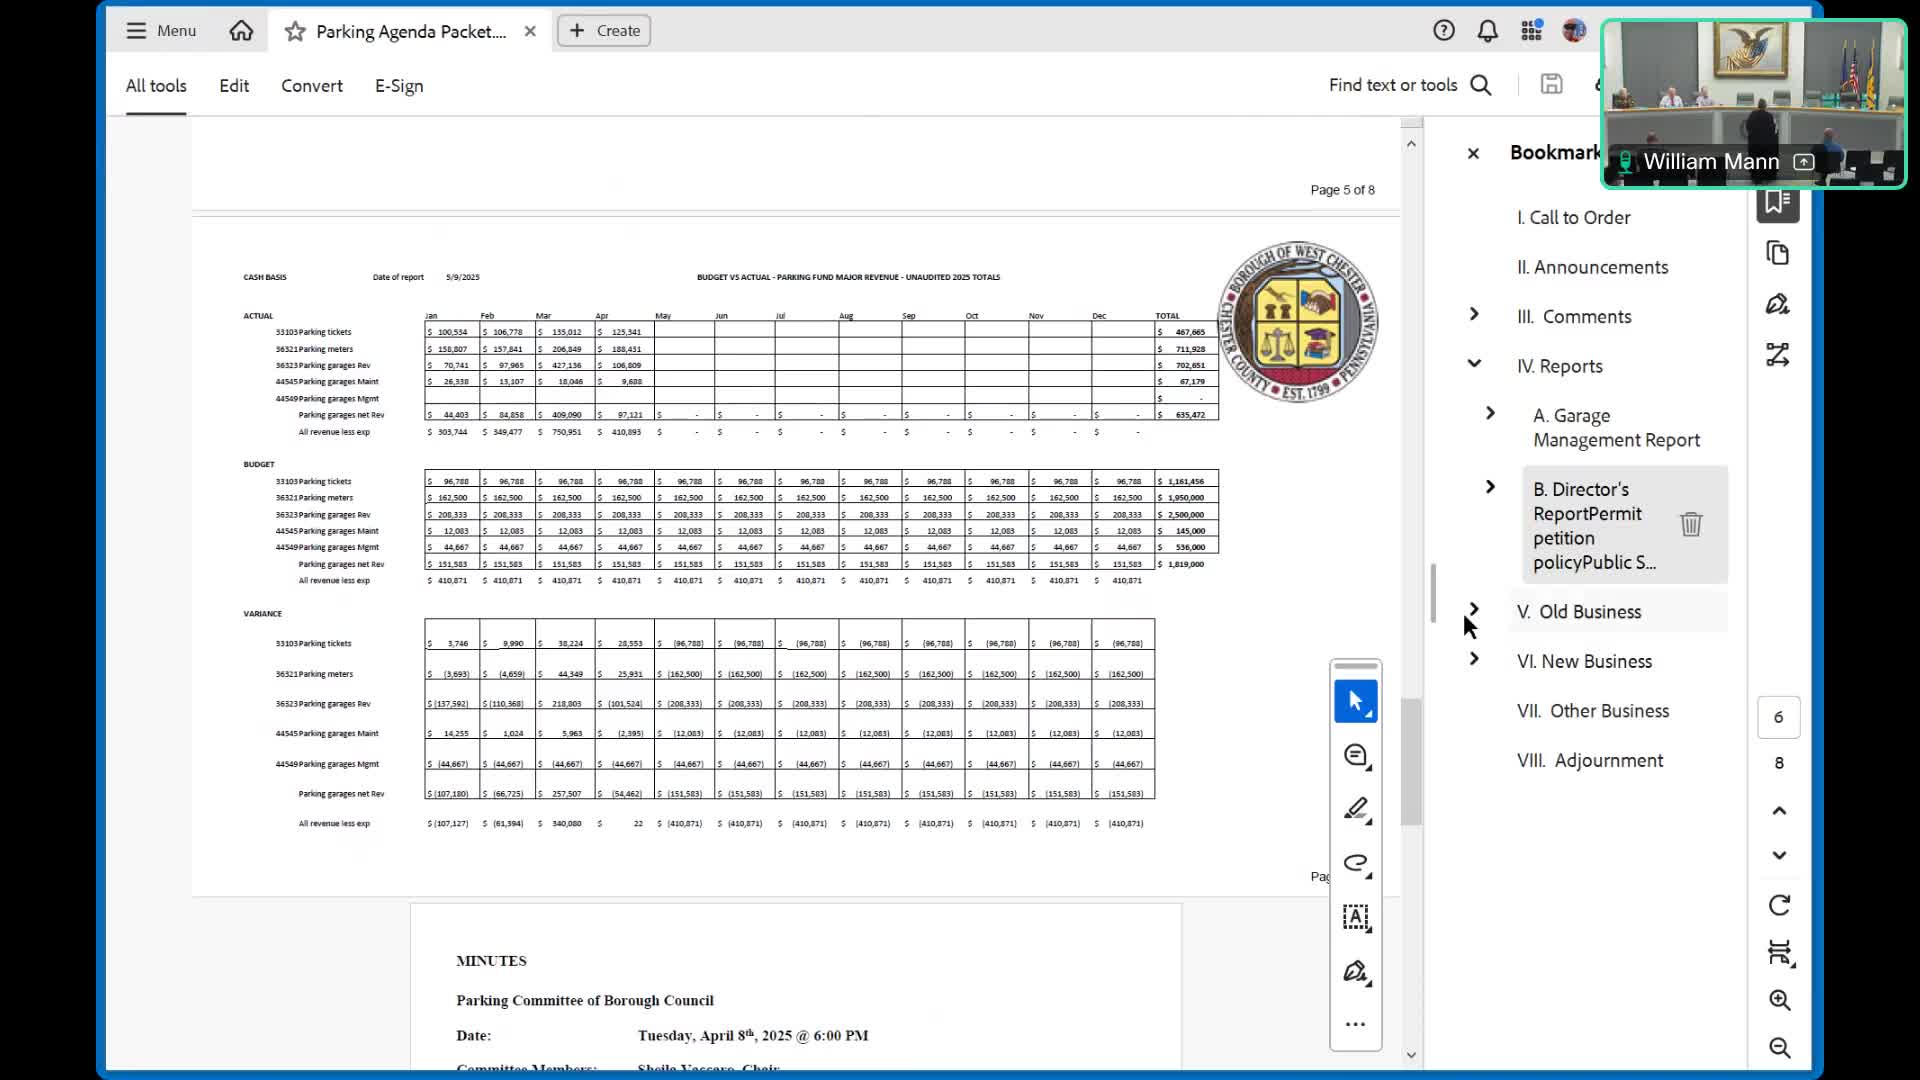This screenshot has height=1080, width=1920.
Task: Choose the Select arrow tool
Action: 1356,701
